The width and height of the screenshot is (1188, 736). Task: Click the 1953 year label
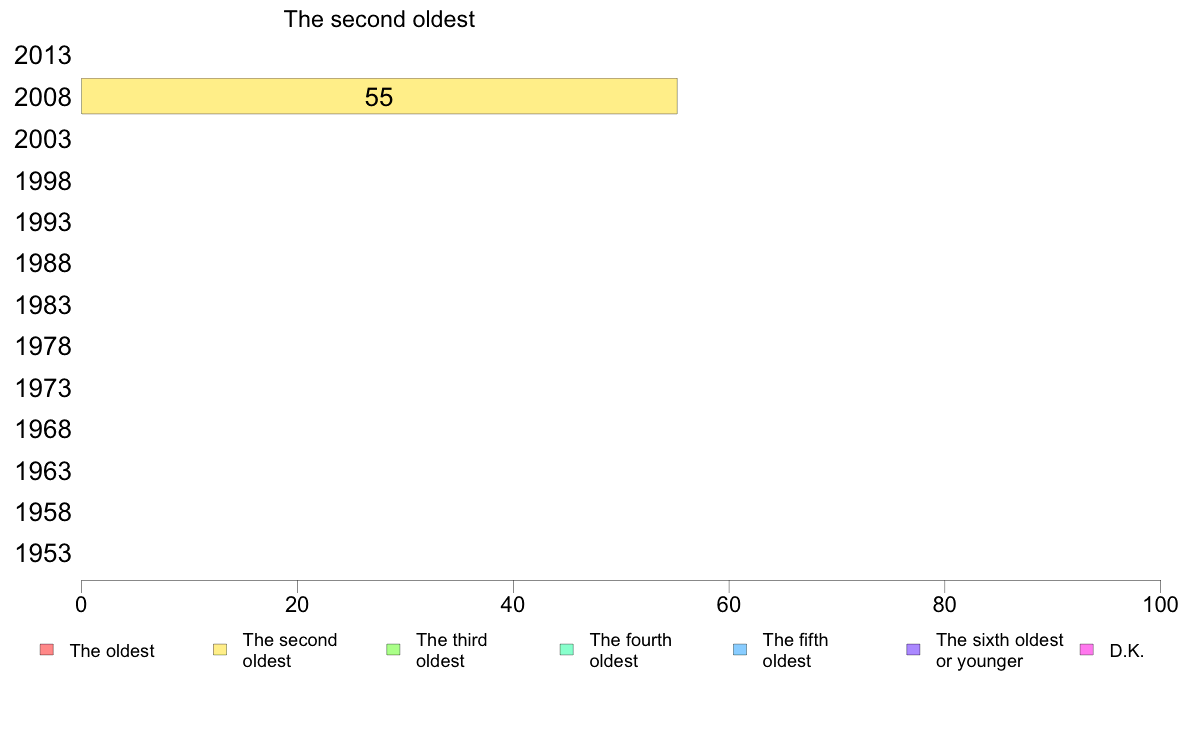(43, 553)
